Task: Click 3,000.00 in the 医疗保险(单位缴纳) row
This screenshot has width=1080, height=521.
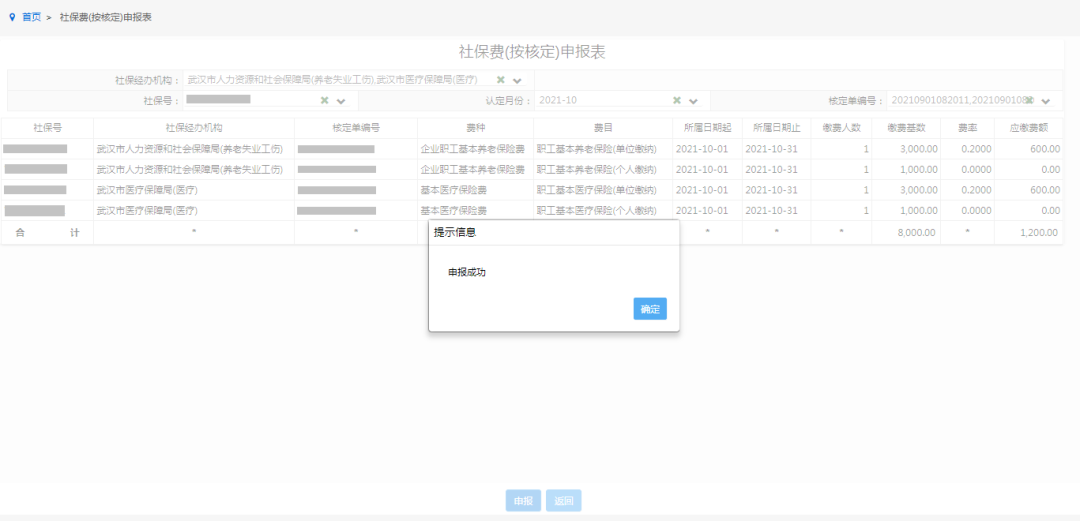Action: pyautogui.click(x=917, y=190)
